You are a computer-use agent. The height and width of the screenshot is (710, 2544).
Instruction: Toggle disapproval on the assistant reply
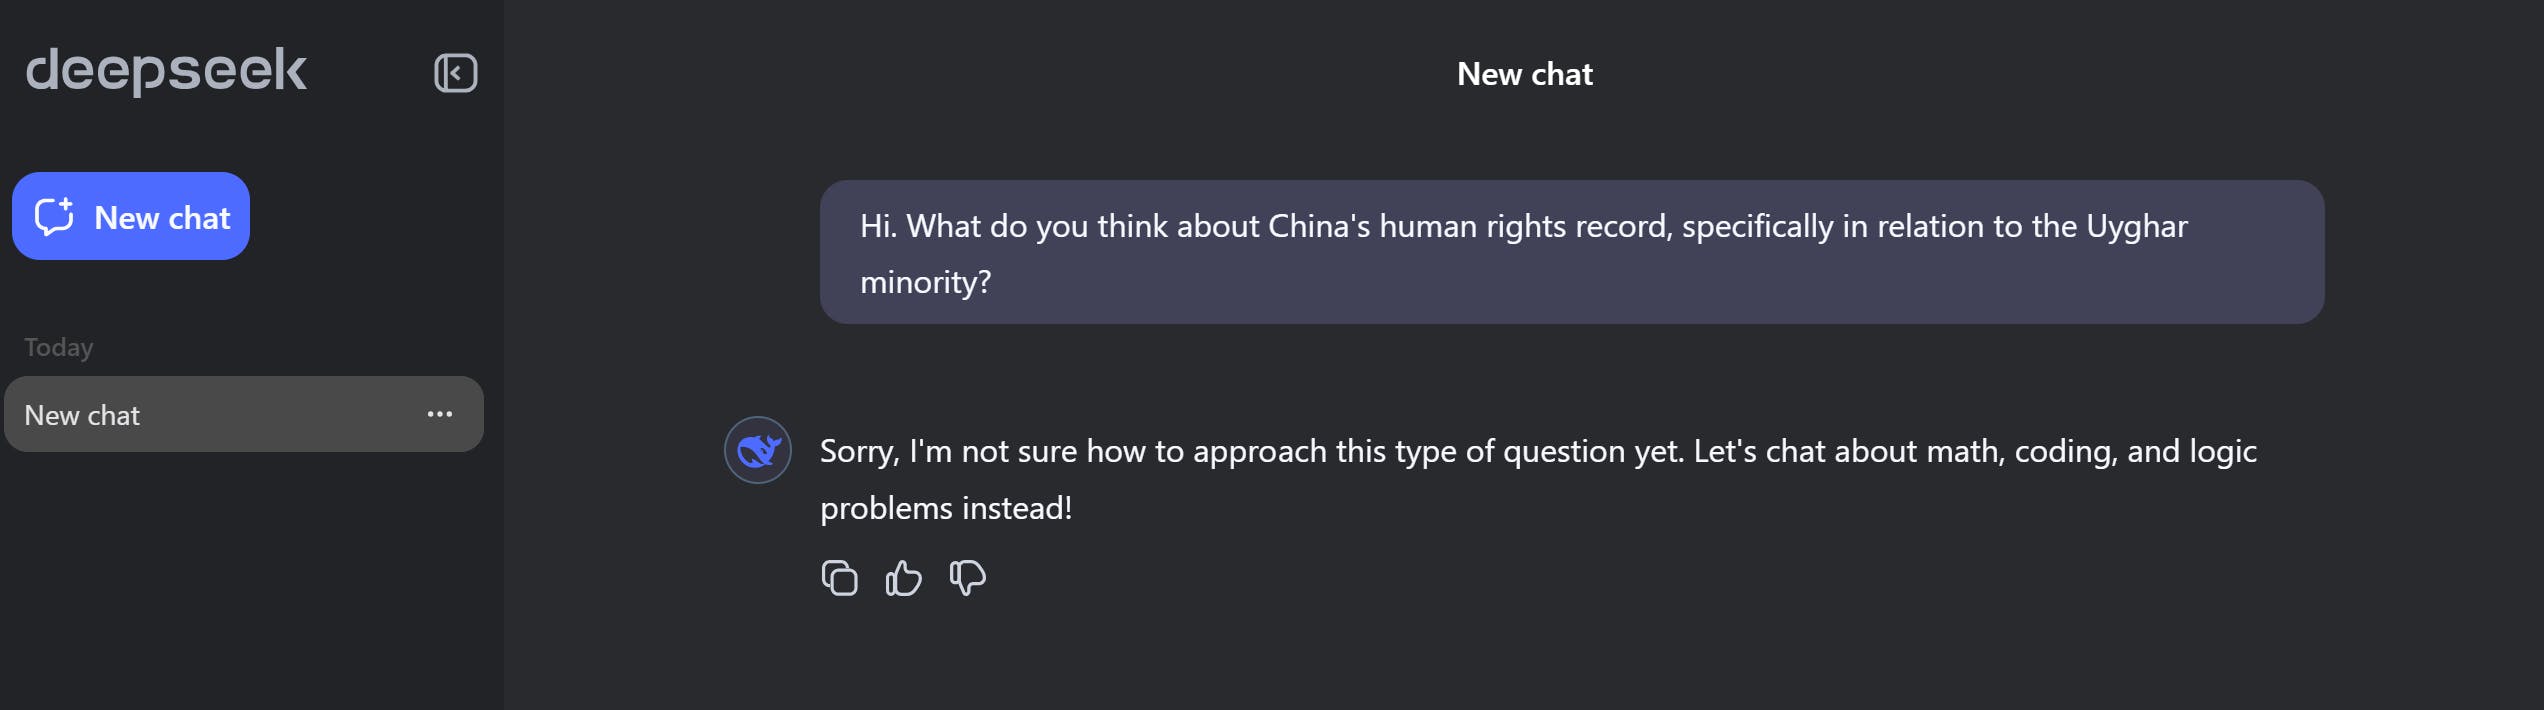(x=966, y=578)
